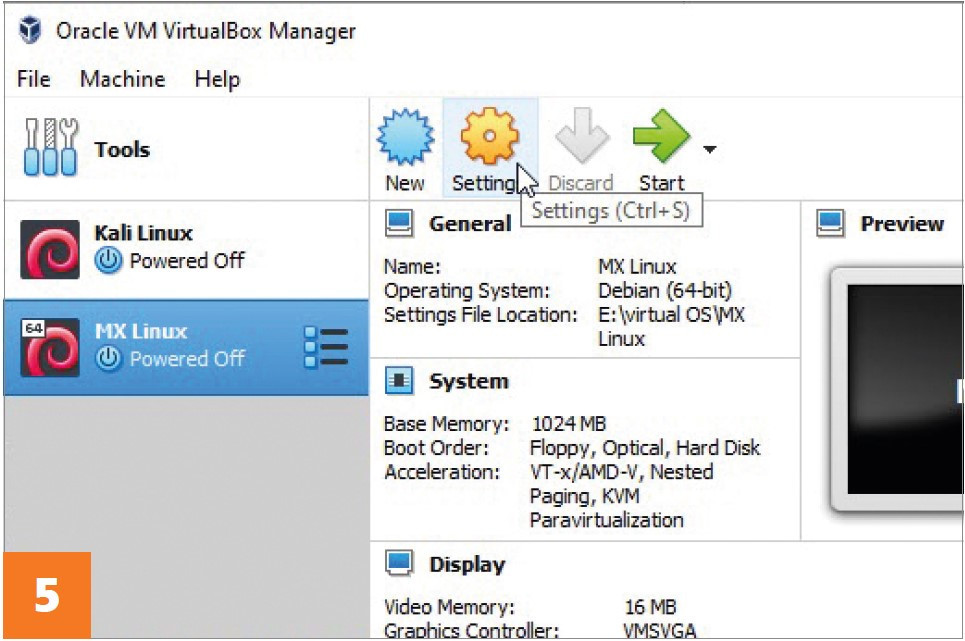Image resolution: width=965 pixels, height=641 pixels.
Task: Click the Kali Linux VM icon
Action: coord(50,249)
